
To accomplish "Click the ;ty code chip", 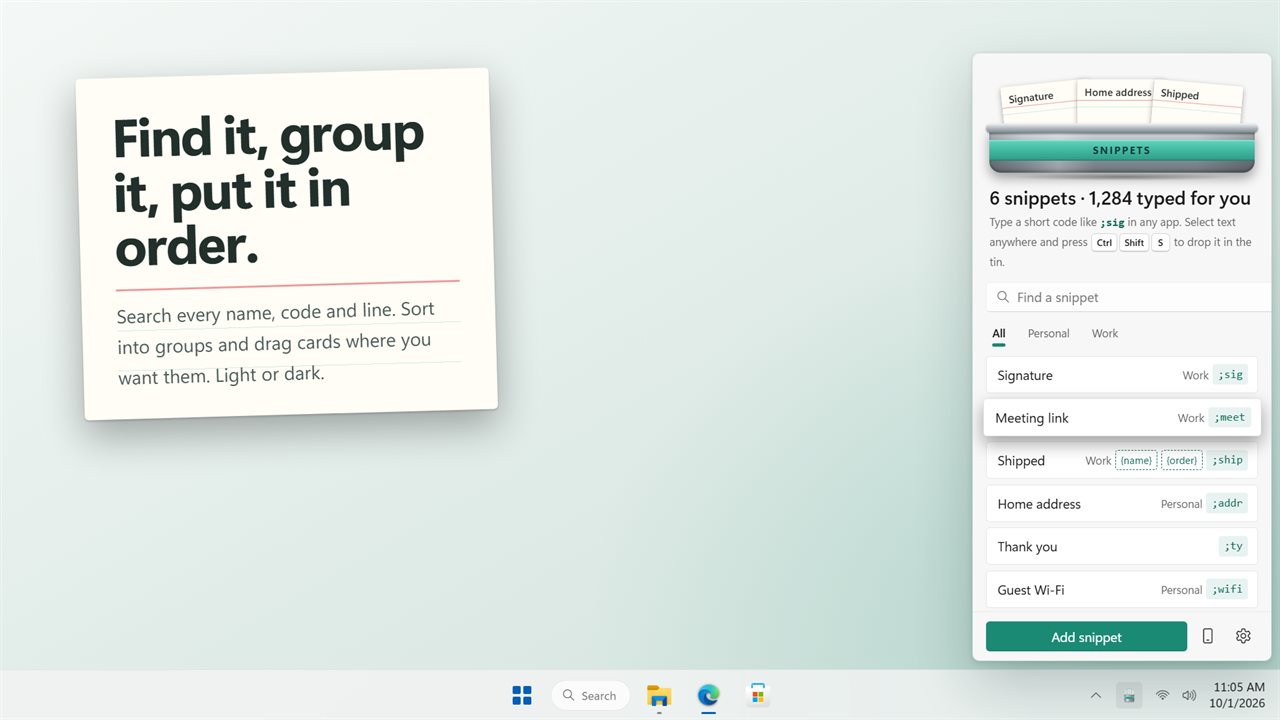I will coord(1233,547).
